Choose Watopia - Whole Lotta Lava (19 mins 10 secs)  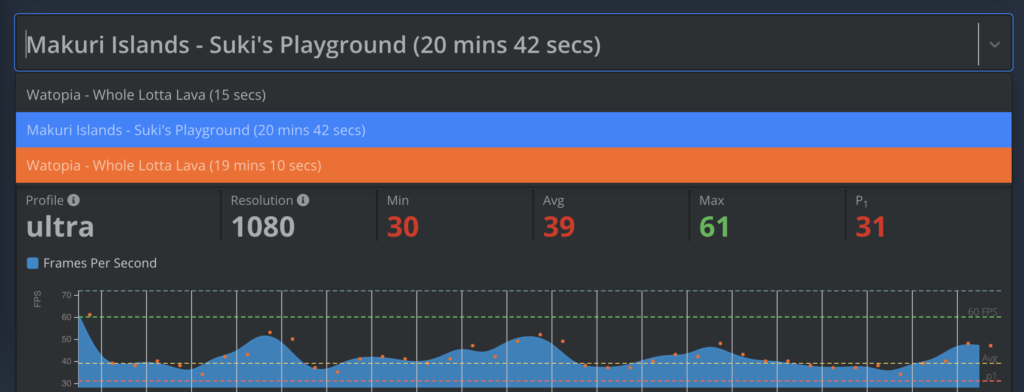[x=513, y=165]
